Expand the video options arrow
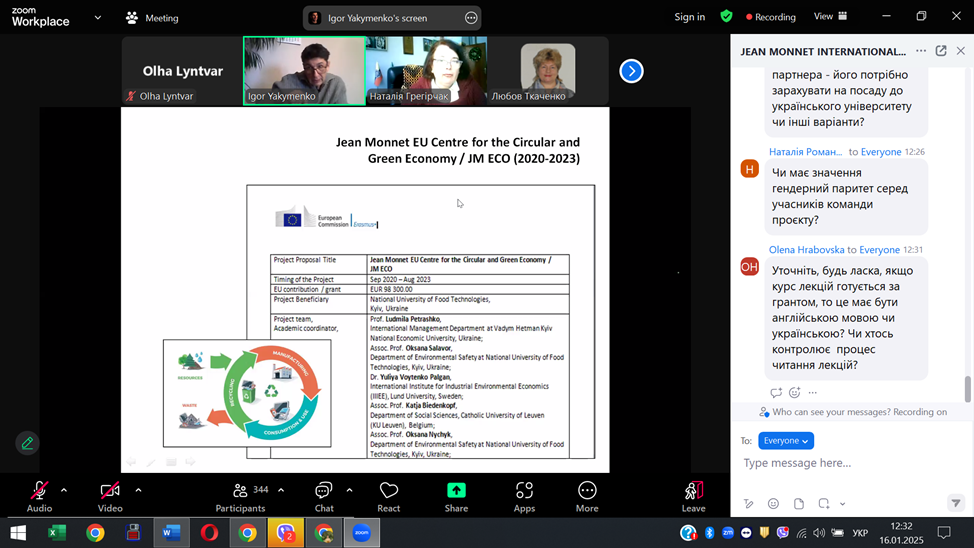 pos(138,490)
